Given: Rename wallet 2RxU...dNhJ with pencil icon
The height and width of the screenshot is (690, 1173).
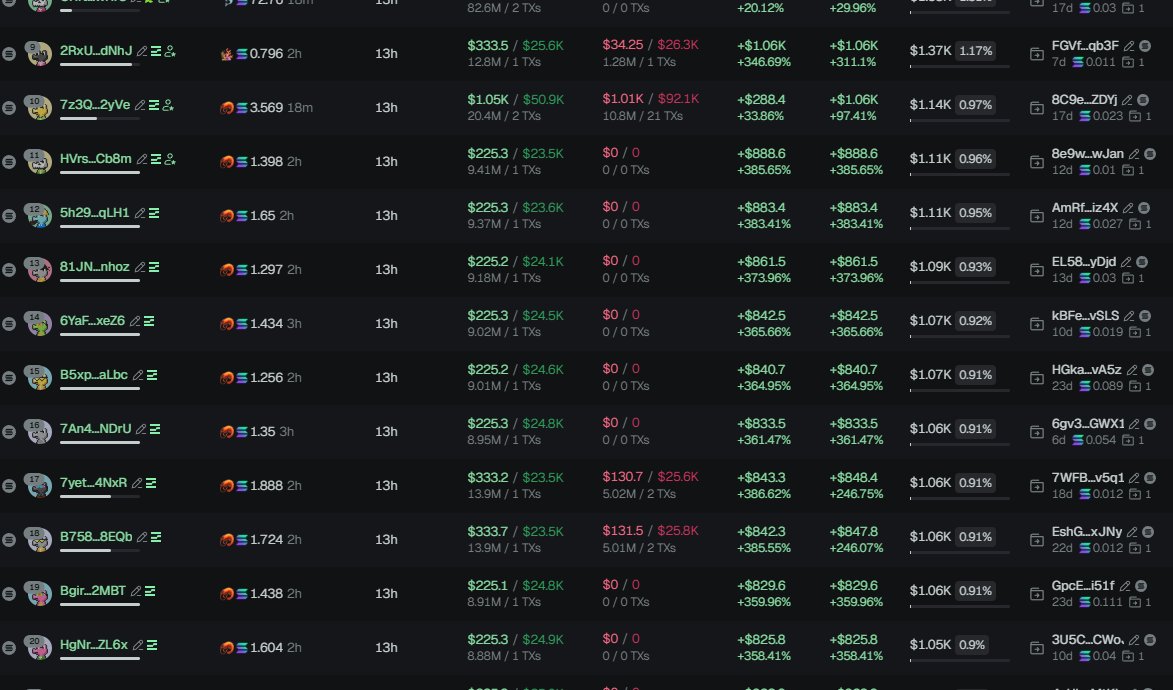Looking at the screenshot, I should click(142, 51).
